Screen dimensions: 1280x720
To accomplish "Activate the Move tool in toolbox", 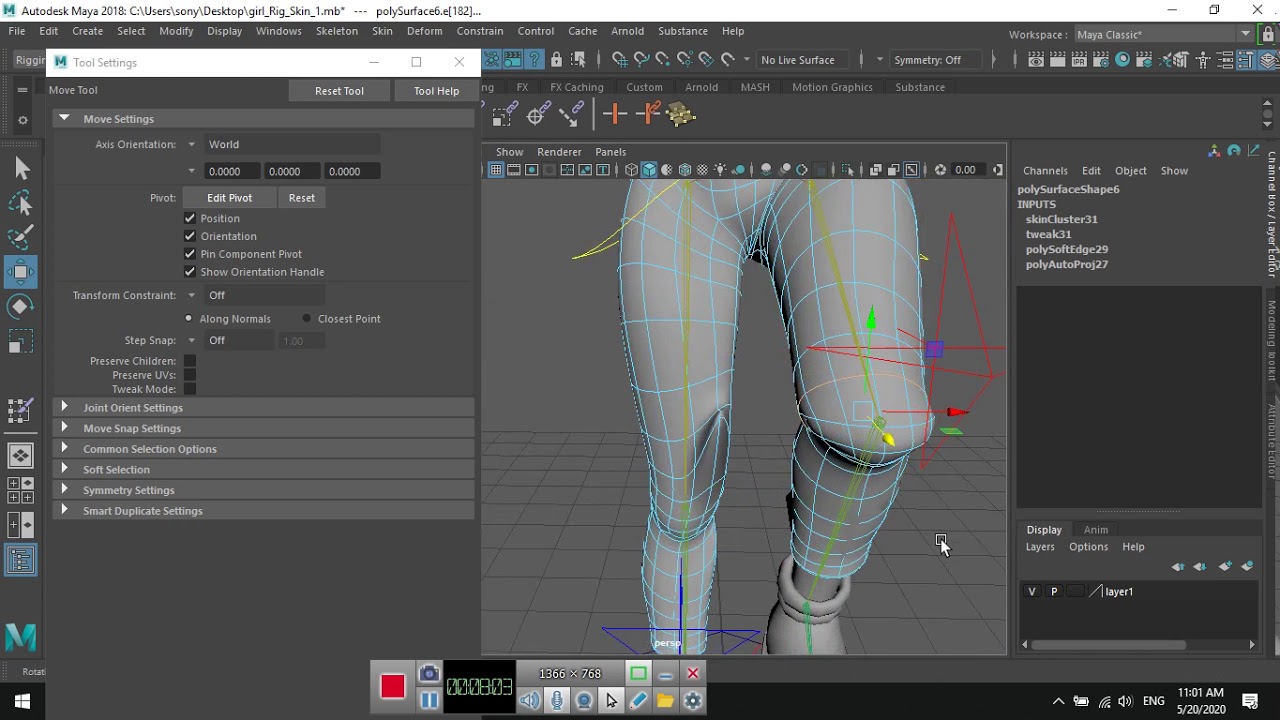I will [21, 272].
